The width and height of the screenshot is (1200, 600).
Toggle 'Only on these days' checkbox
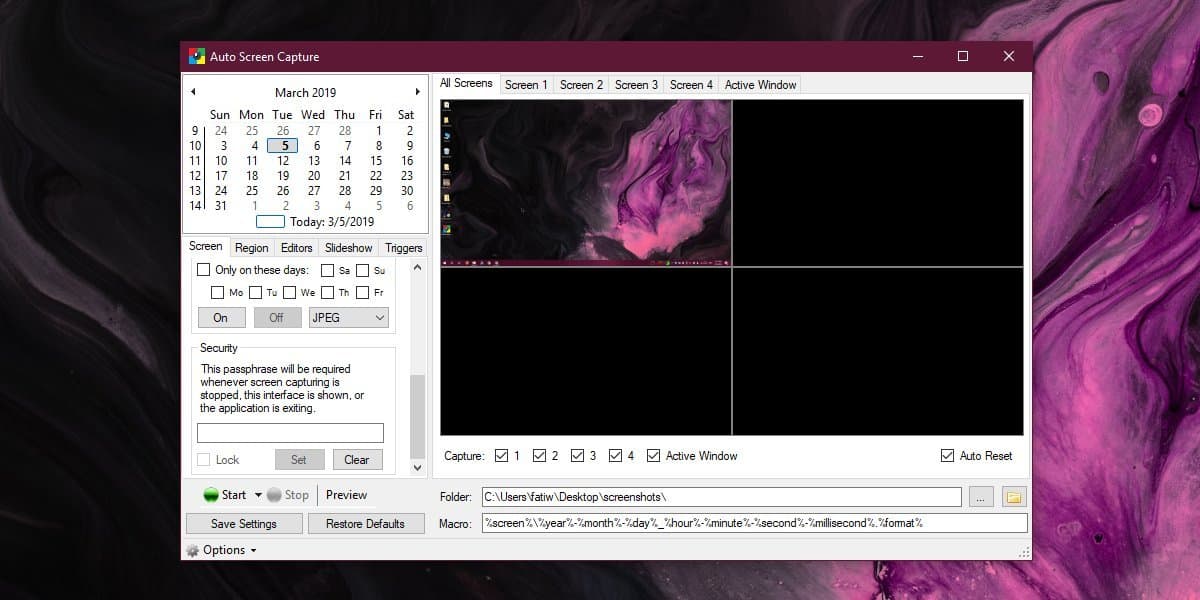[204, 270]
